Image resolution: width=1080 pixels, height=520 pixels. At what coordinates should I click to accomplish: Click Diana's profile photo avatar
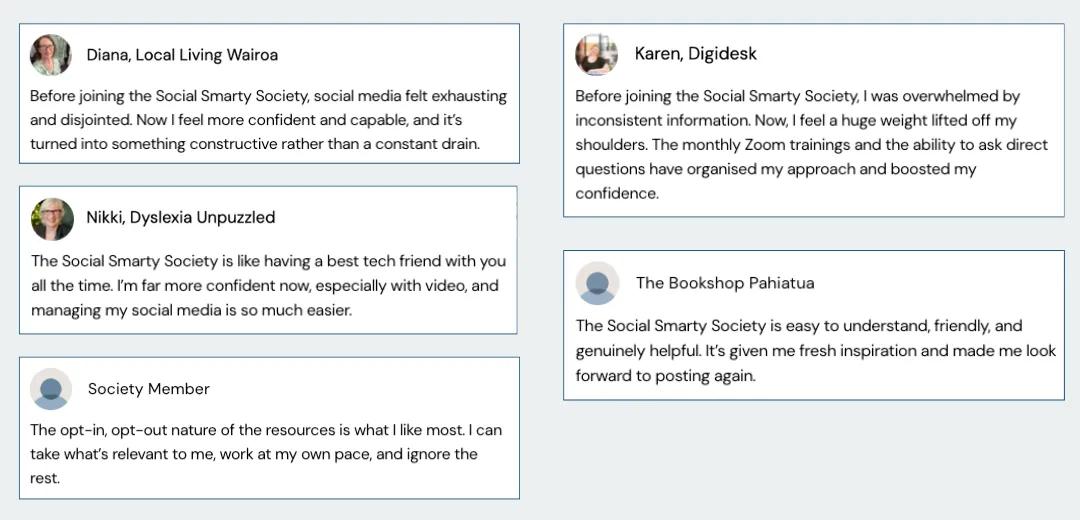pyautogui.click(x=51, y=55)
